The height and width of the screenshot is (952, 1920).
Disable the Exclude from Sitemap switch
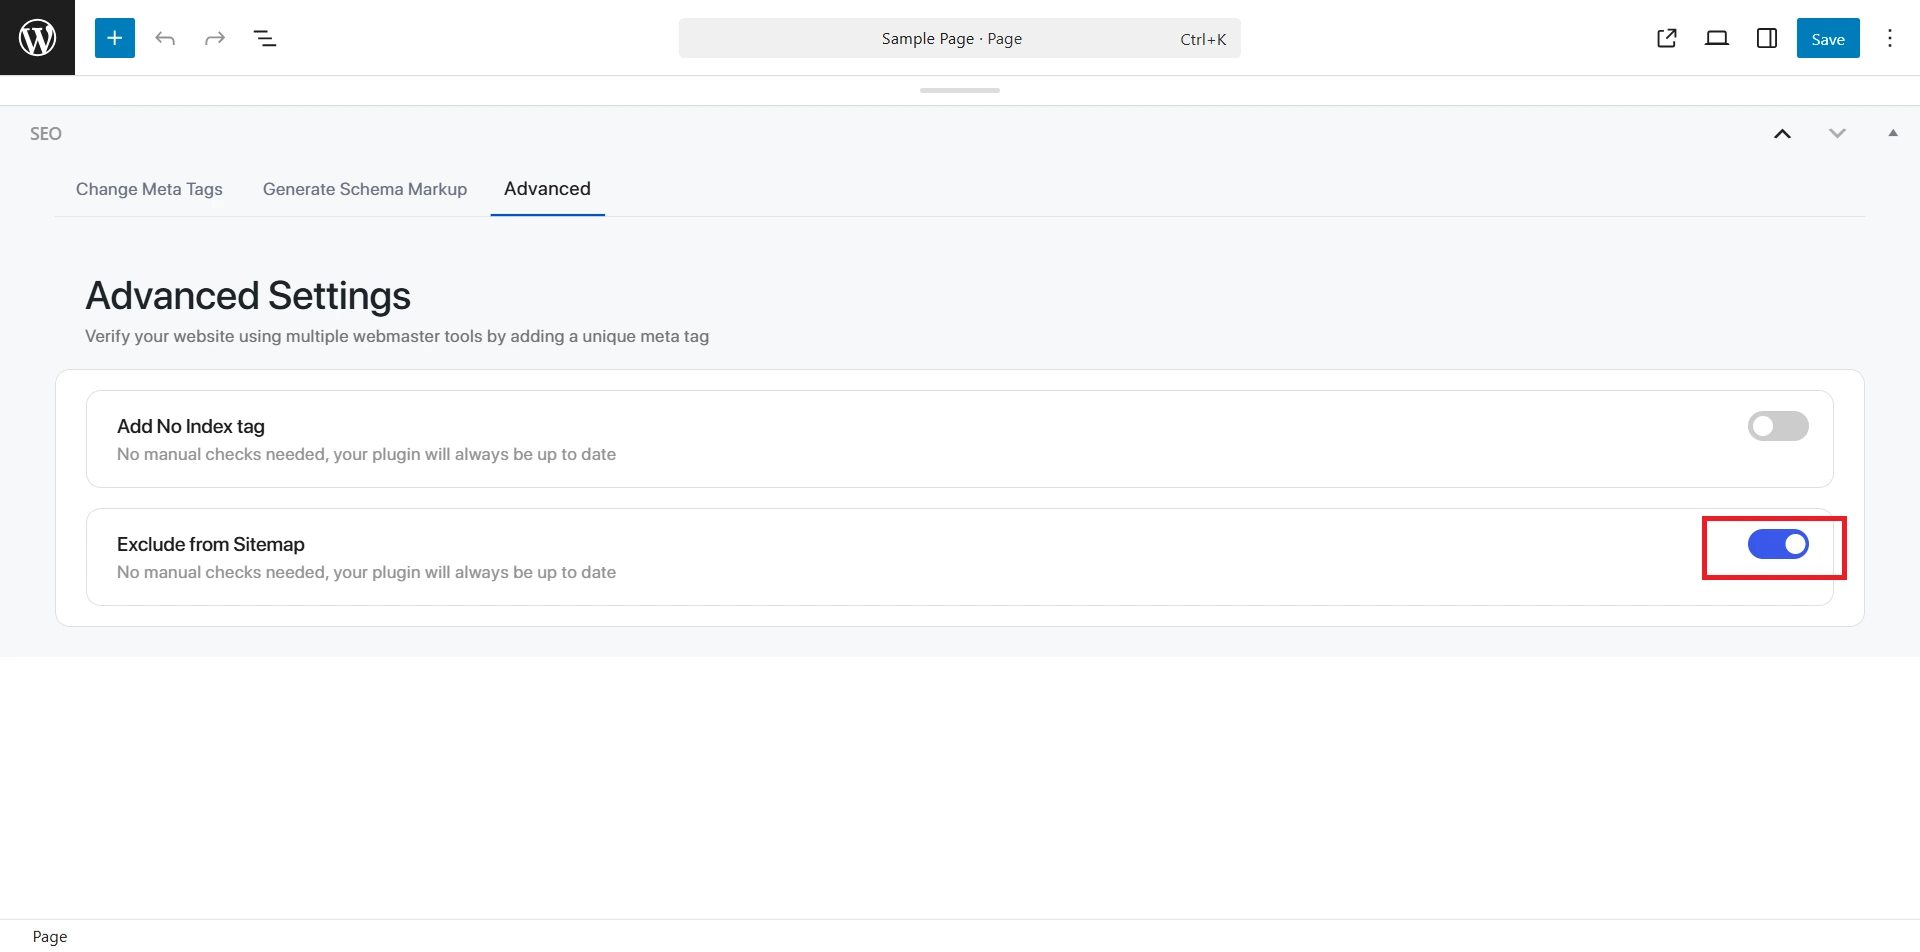[1777, 544]
